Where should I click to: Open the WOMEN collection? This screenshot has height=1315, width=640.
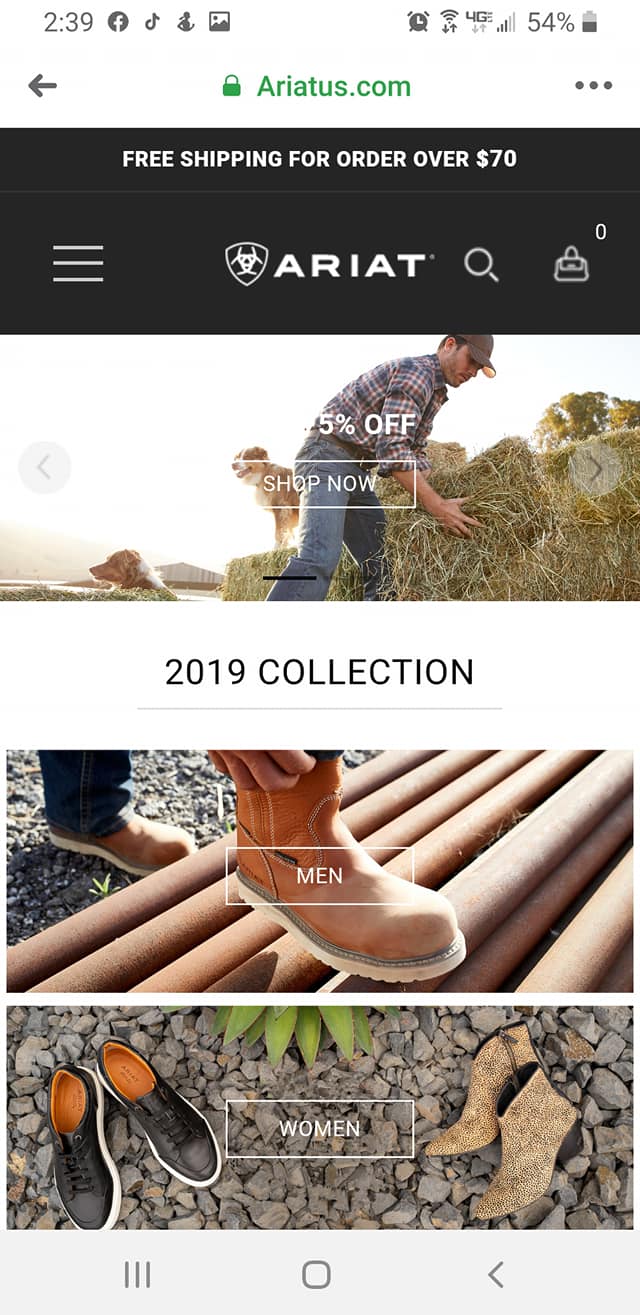320,1129
